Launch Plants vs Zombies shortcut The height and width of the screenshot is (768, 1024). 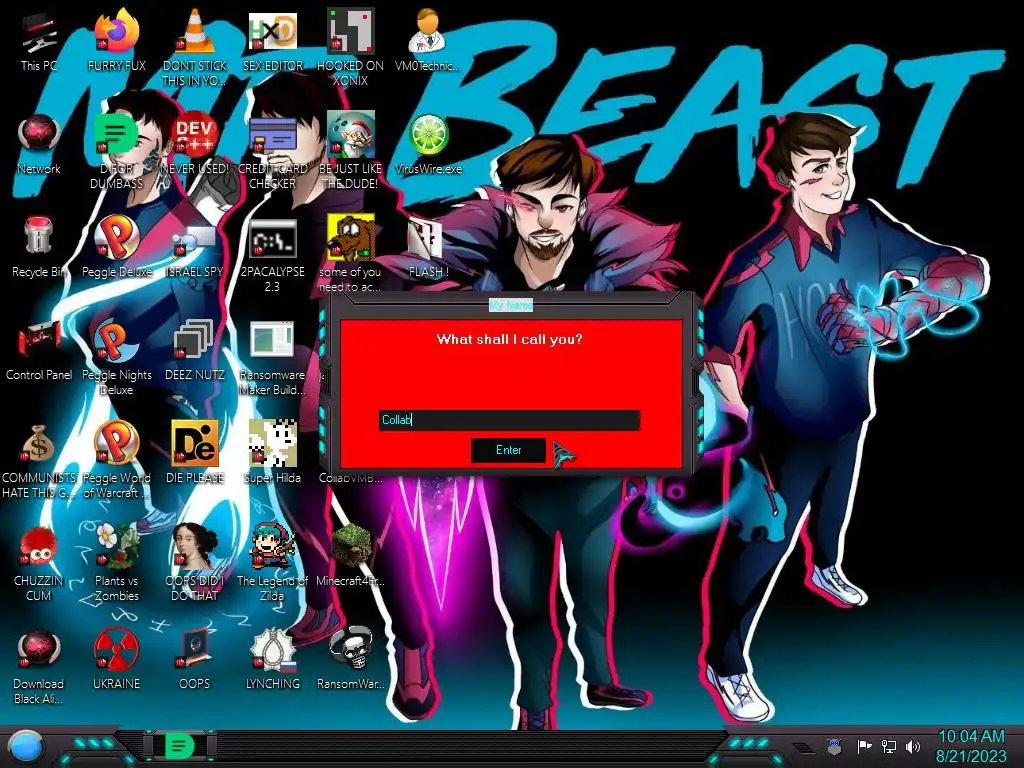click(x=116, y=546)
